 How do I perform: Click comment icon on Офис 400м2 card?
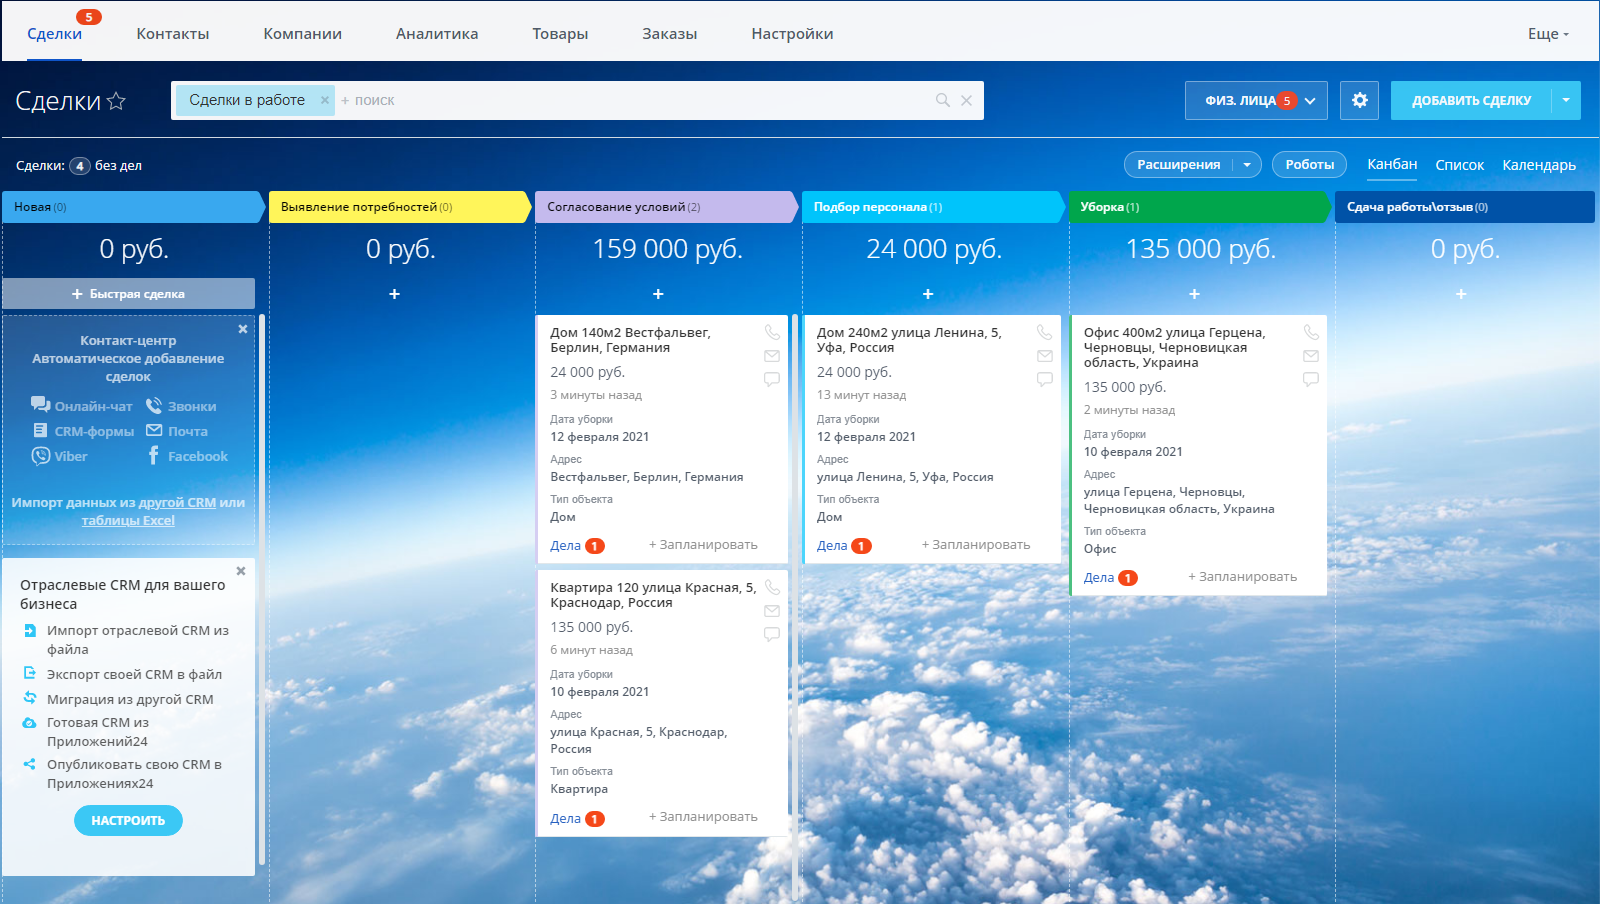1311,379
